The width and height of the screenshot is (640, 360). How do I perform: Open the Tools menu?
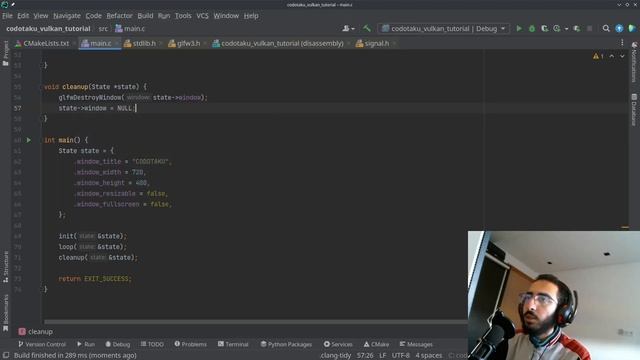pos(183,16)
